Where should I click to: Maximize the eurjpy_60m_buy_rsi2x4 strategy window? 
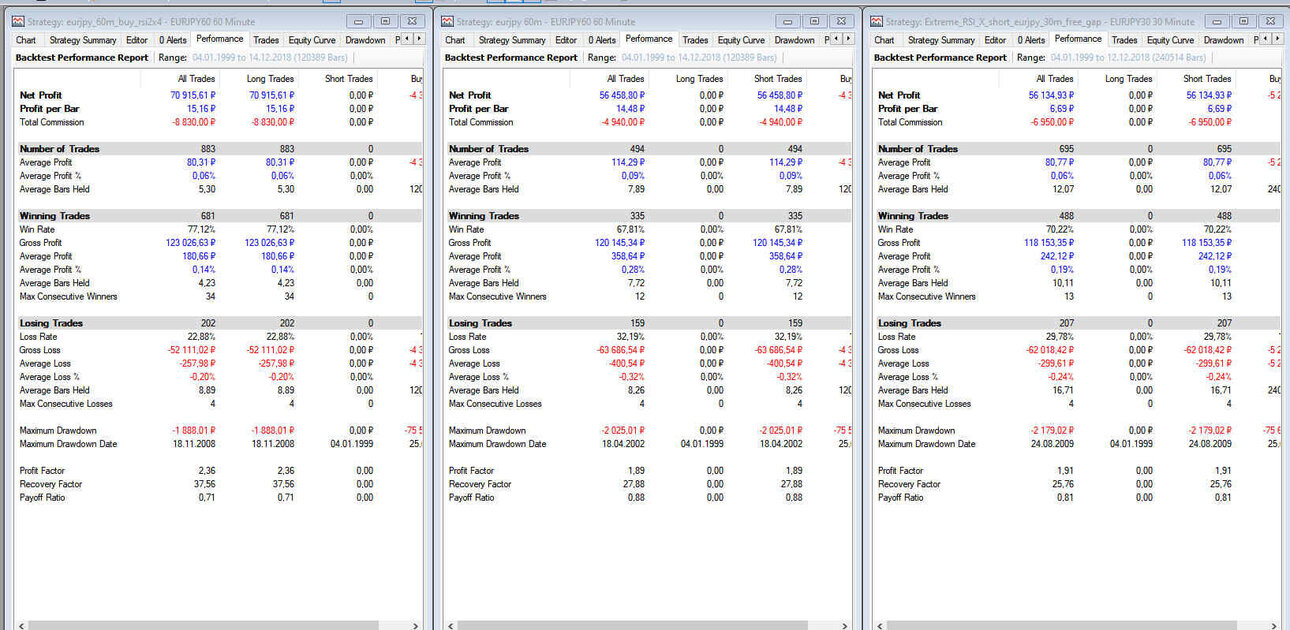[x=386, y=21]
